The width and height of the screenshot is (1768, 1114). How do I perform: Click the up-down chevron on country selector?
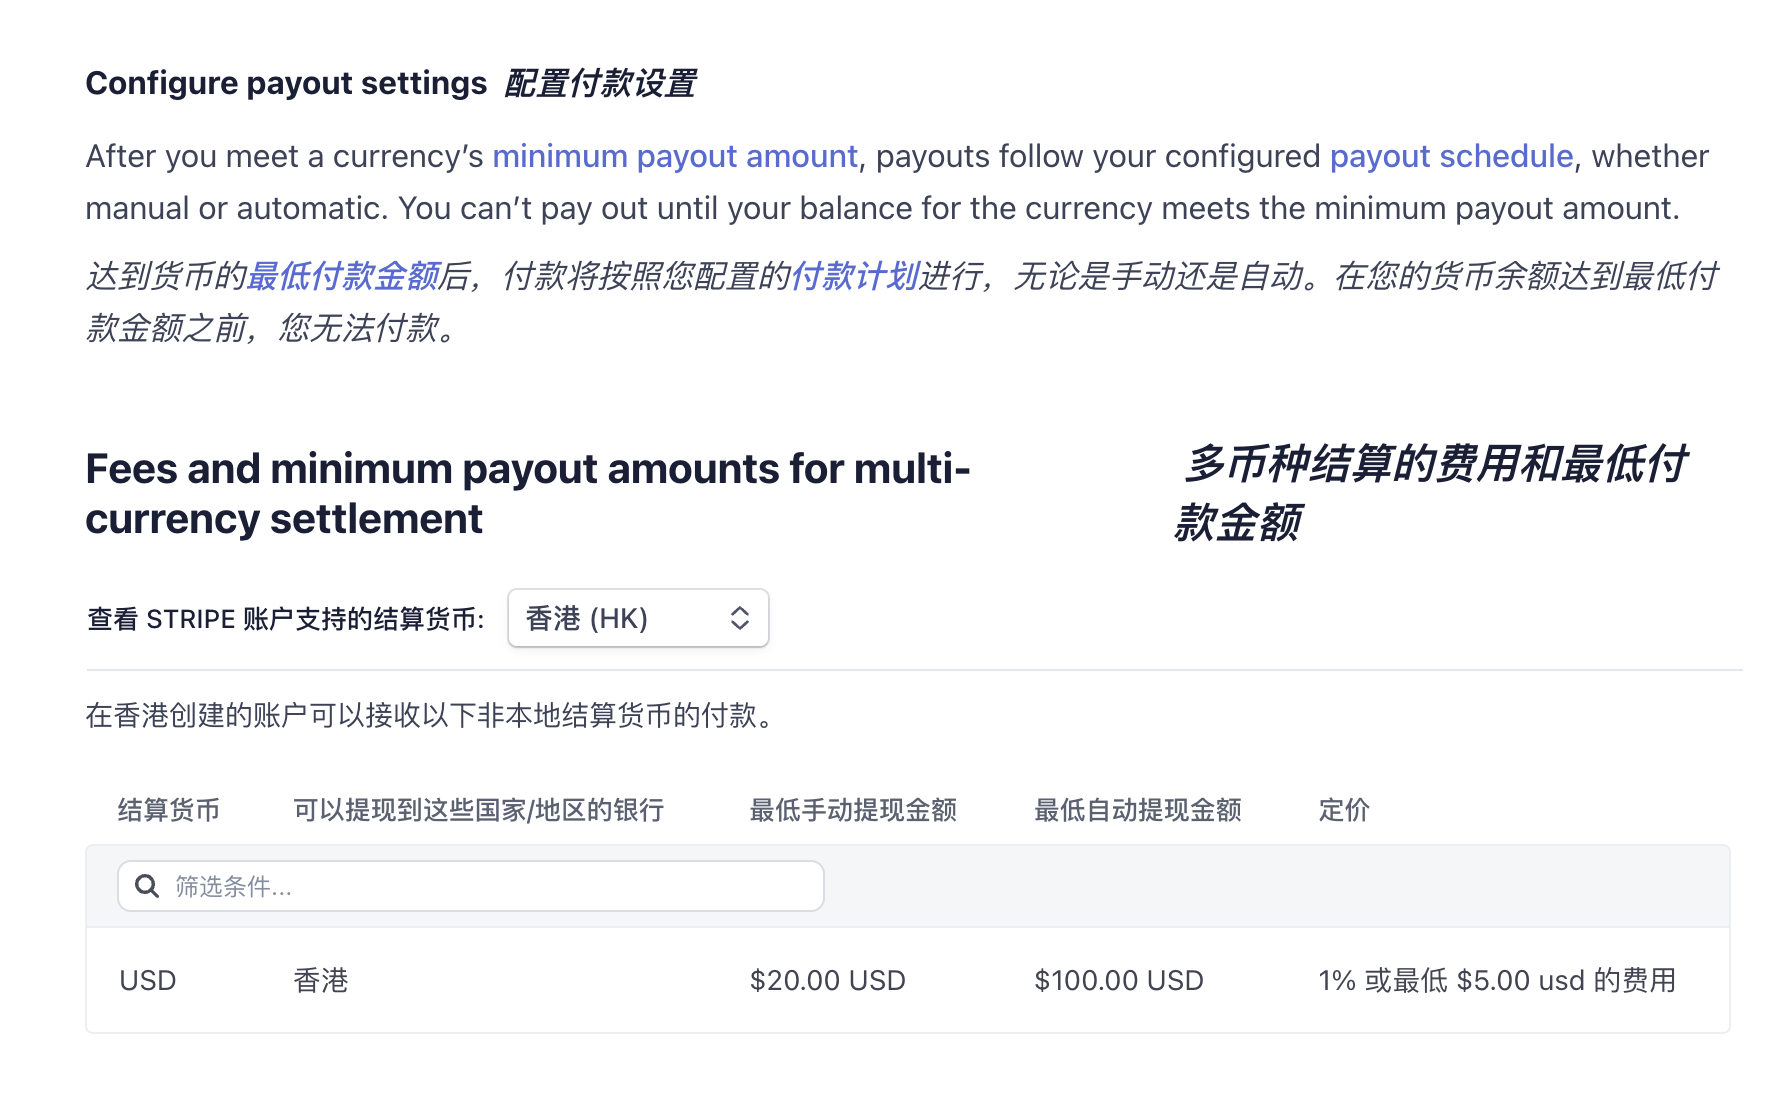tap(740, 618)
